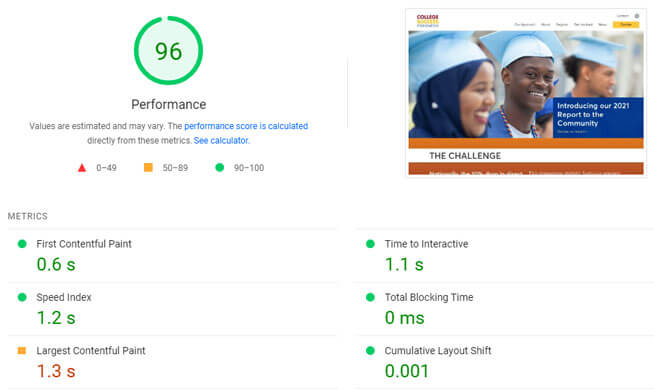Click the '1.1 s' value
This screenshot has height=390, width=654.
click(x=404, y=264)
